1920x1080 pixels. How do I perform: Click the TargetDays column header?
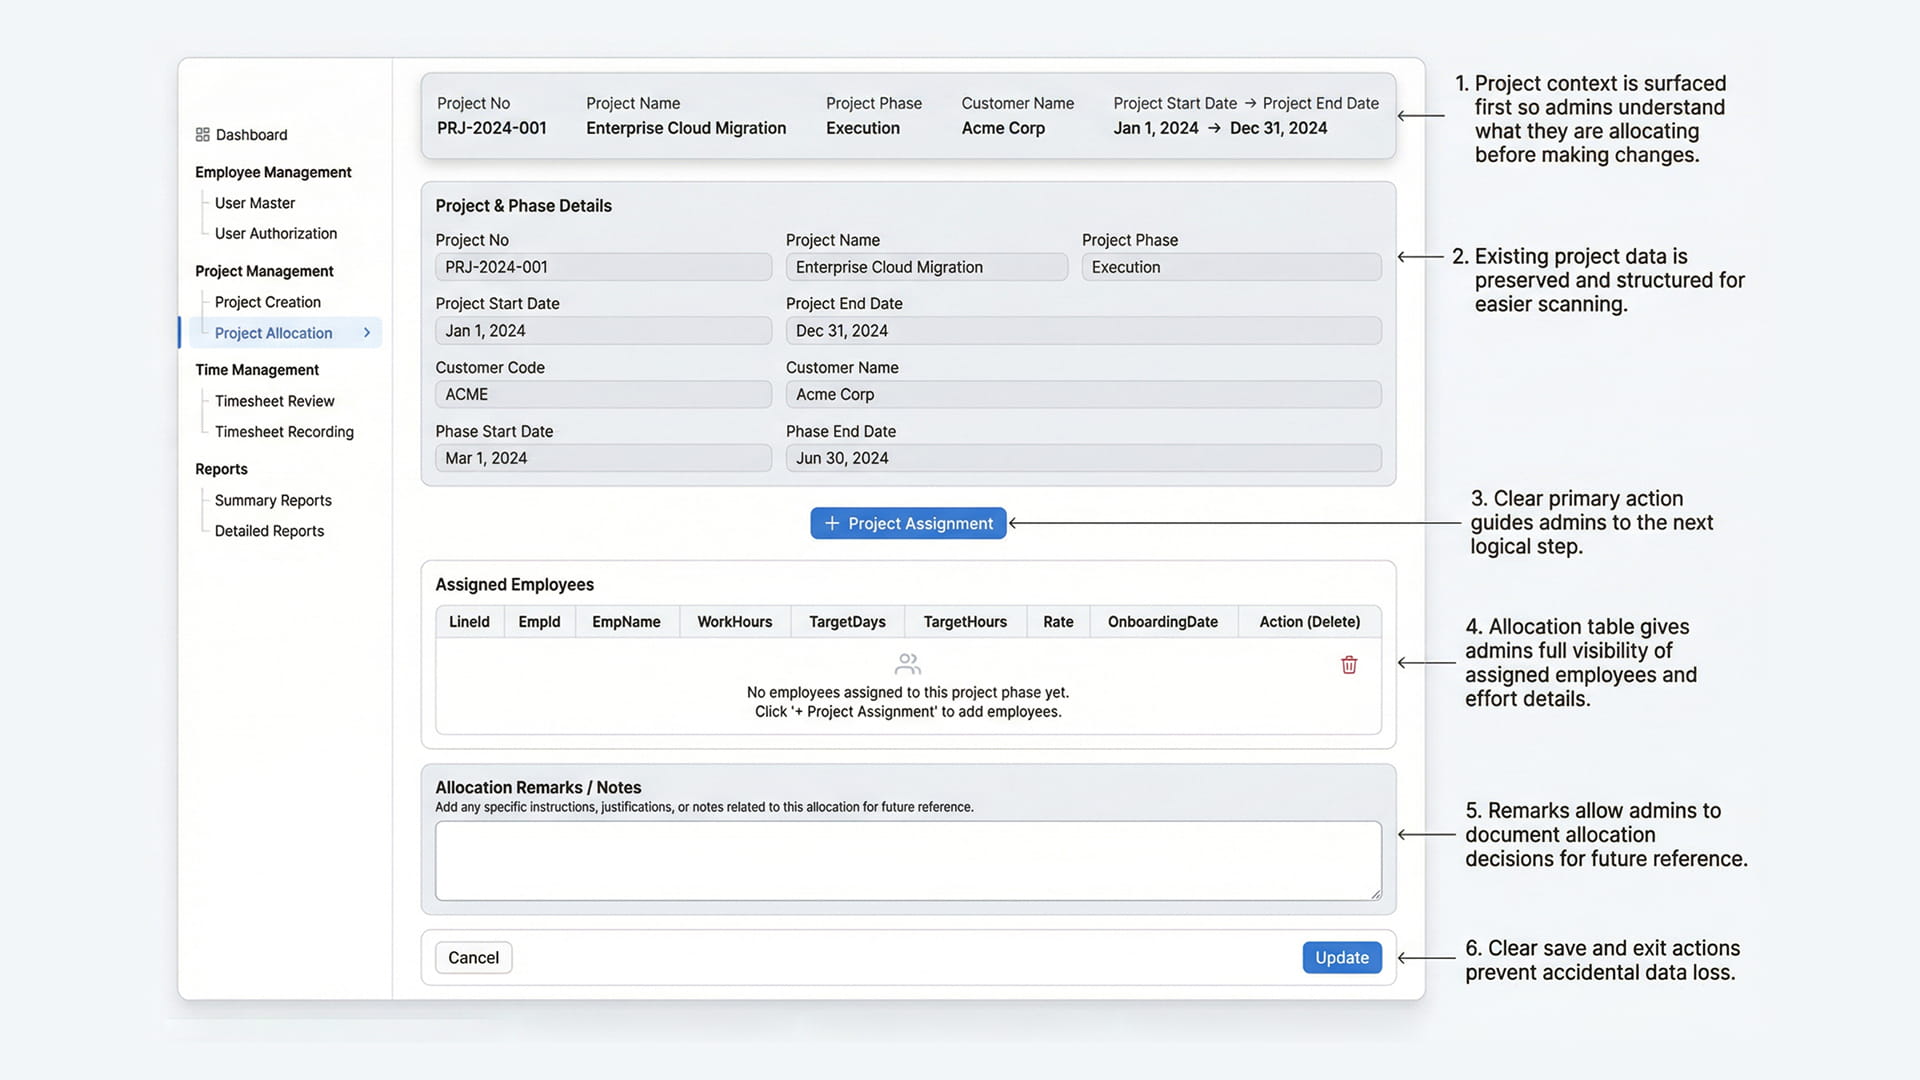point(847,622)
